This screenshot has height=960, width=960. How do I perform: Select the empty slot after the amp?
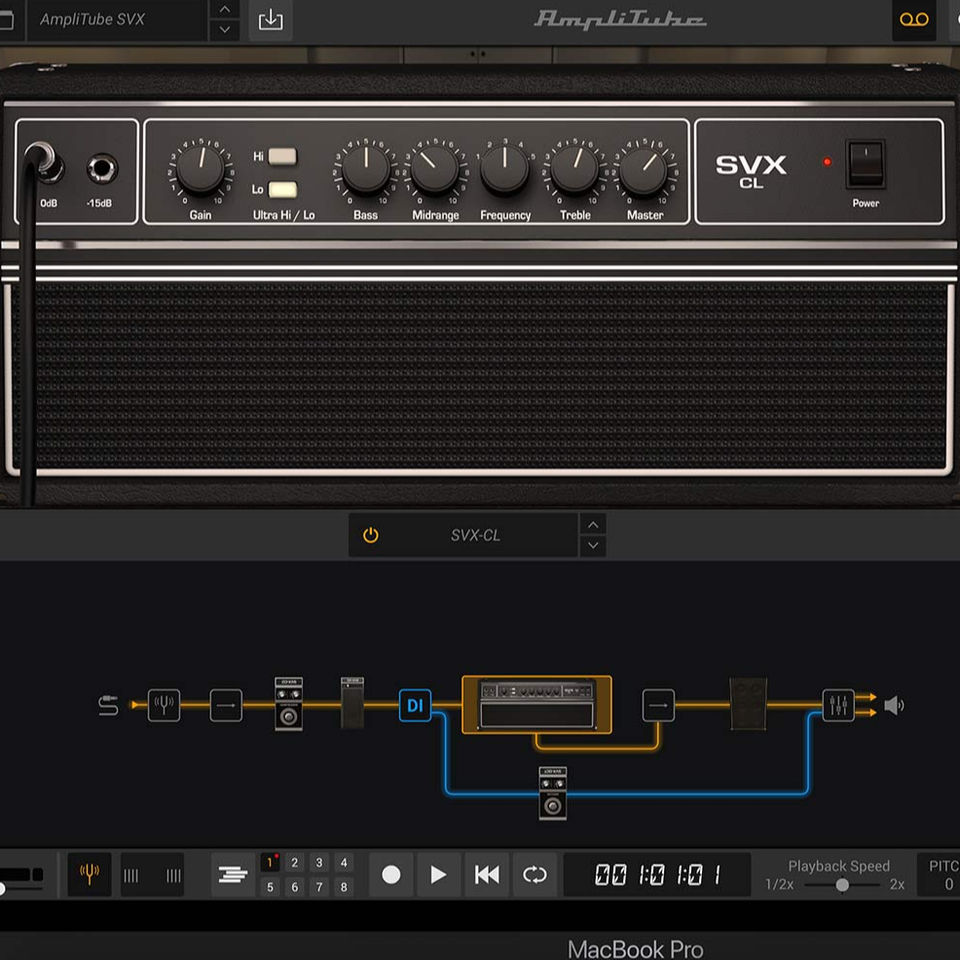click(658, 705)
